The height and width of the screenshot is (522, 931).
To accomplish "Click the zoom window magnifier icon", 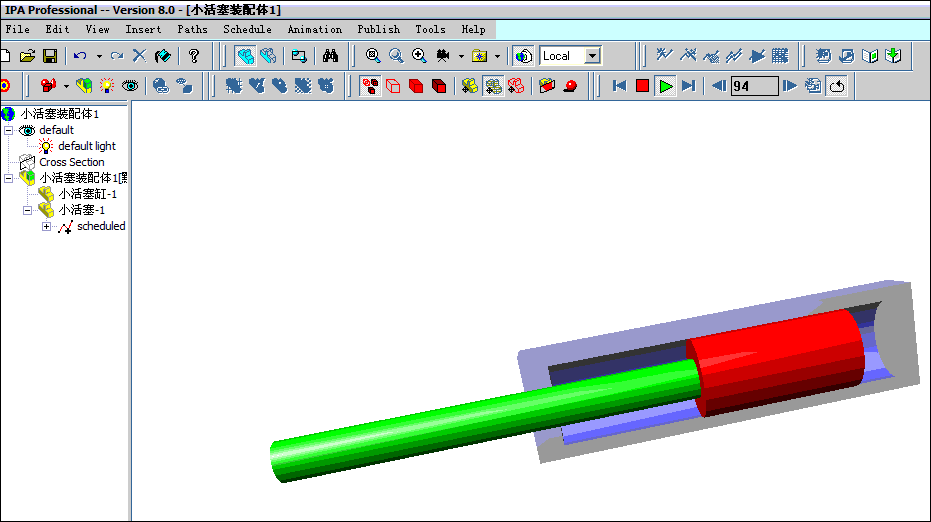I will click(x=396, y=56).
